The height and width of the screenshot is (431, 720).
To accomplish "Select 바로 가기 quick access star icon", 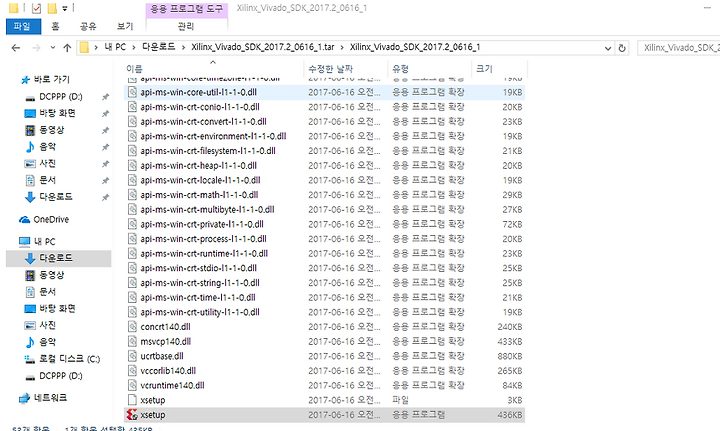I will tap(25, 80).
